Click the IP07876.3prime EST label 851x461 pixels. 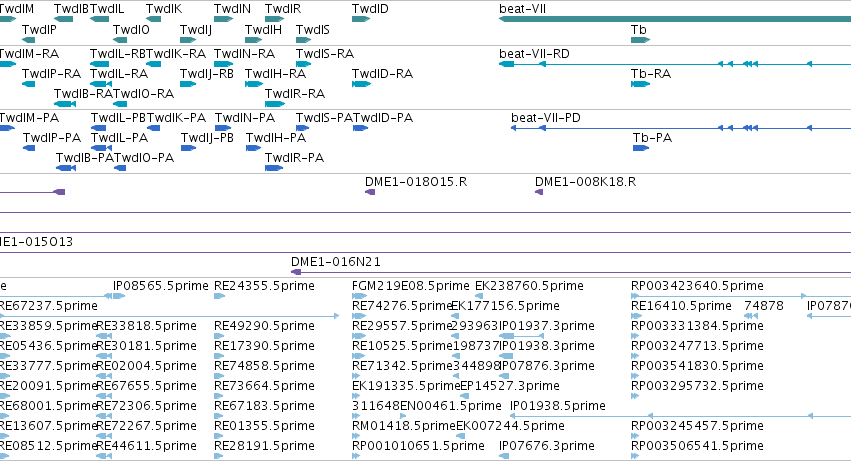547,365
